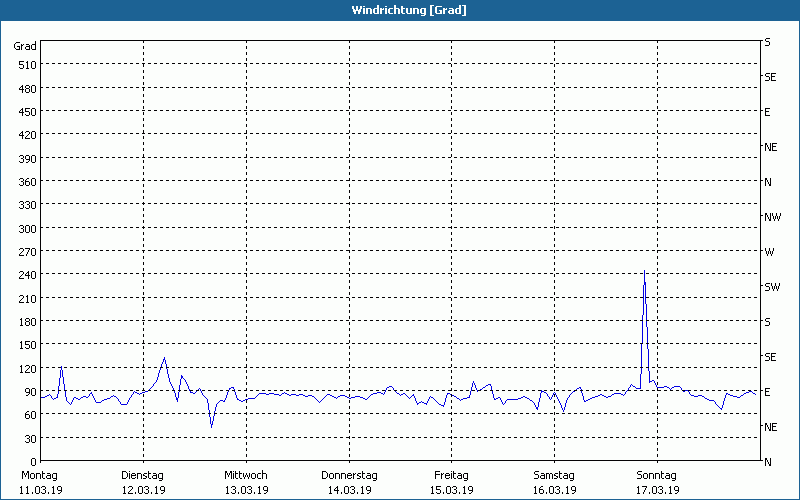Select the Dienstag day label
Image resolution: width=800 pixels, height=500 pixels.
142,475
